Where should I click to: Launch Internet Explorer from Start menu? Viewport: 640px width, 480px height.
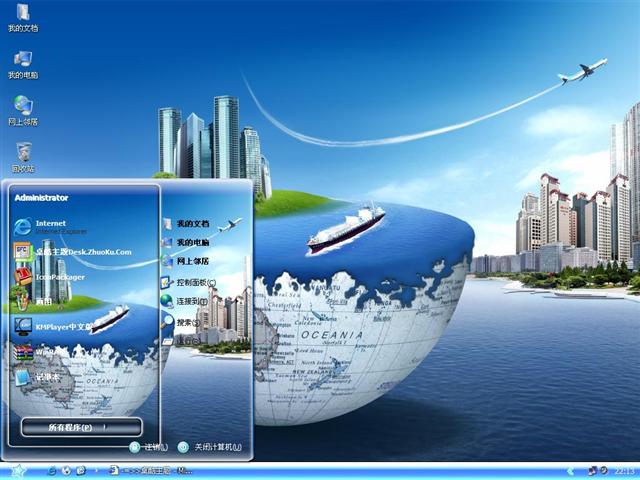tap(51, 227)
